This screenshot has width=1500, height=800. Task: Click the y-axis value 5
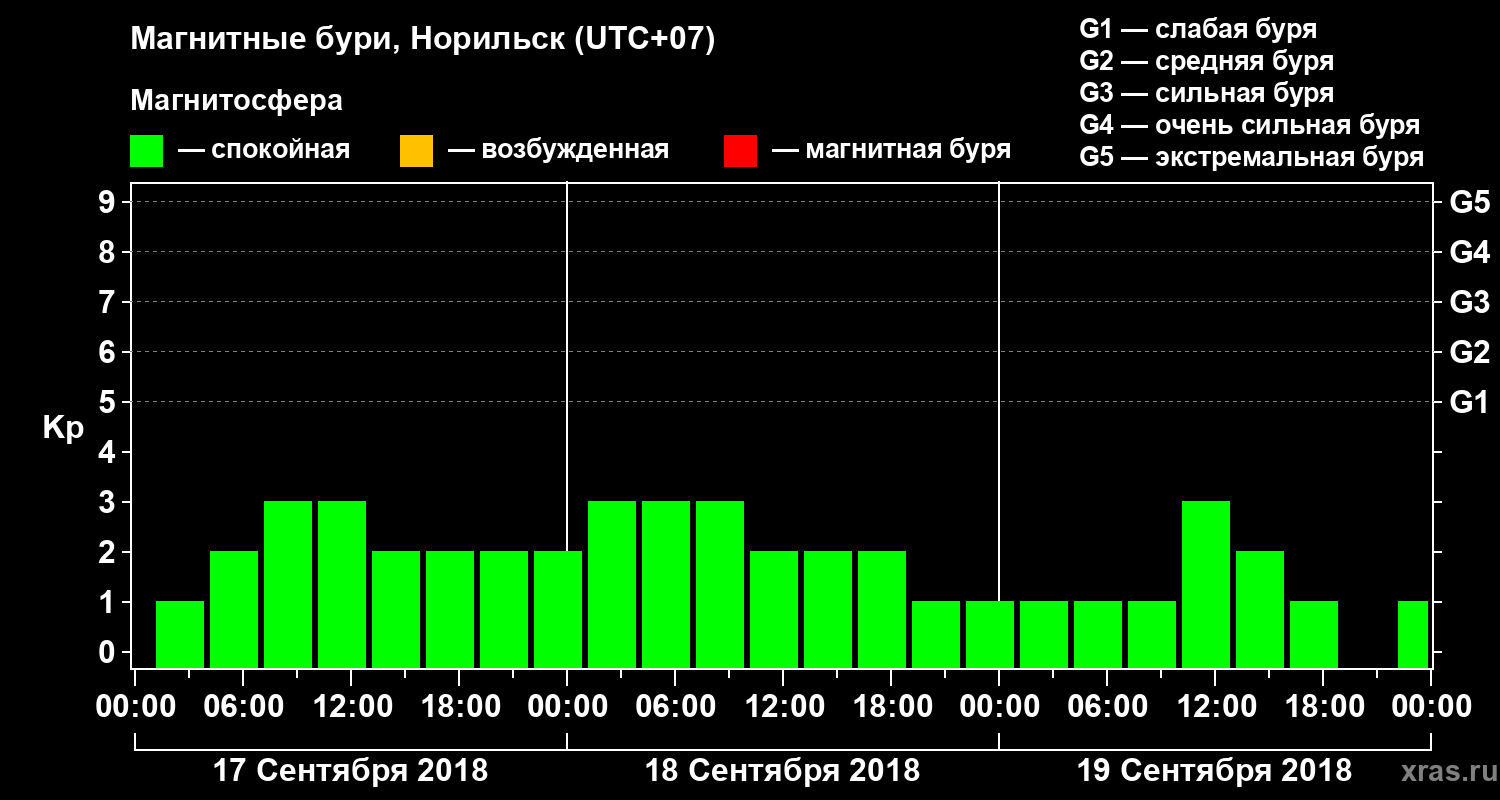(x=109, y=402)
